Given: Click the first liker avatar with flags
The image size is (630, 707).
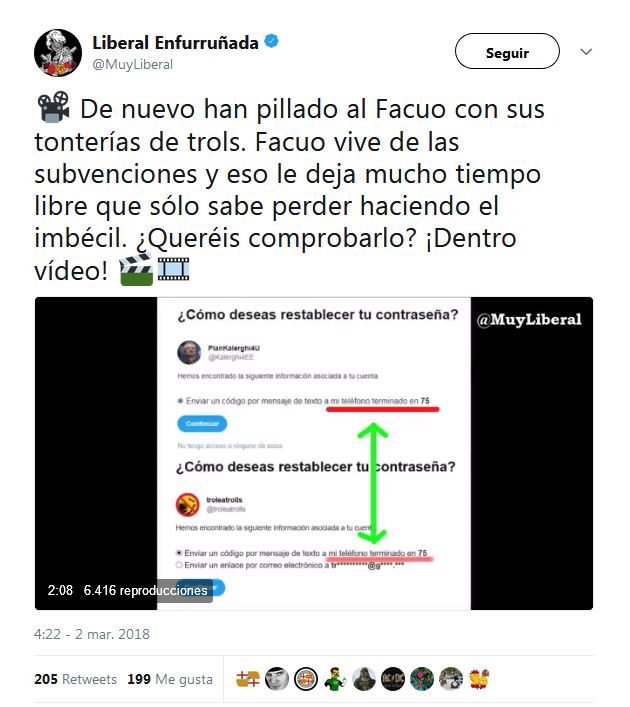Looking at the screenshot, I should 248,679.
